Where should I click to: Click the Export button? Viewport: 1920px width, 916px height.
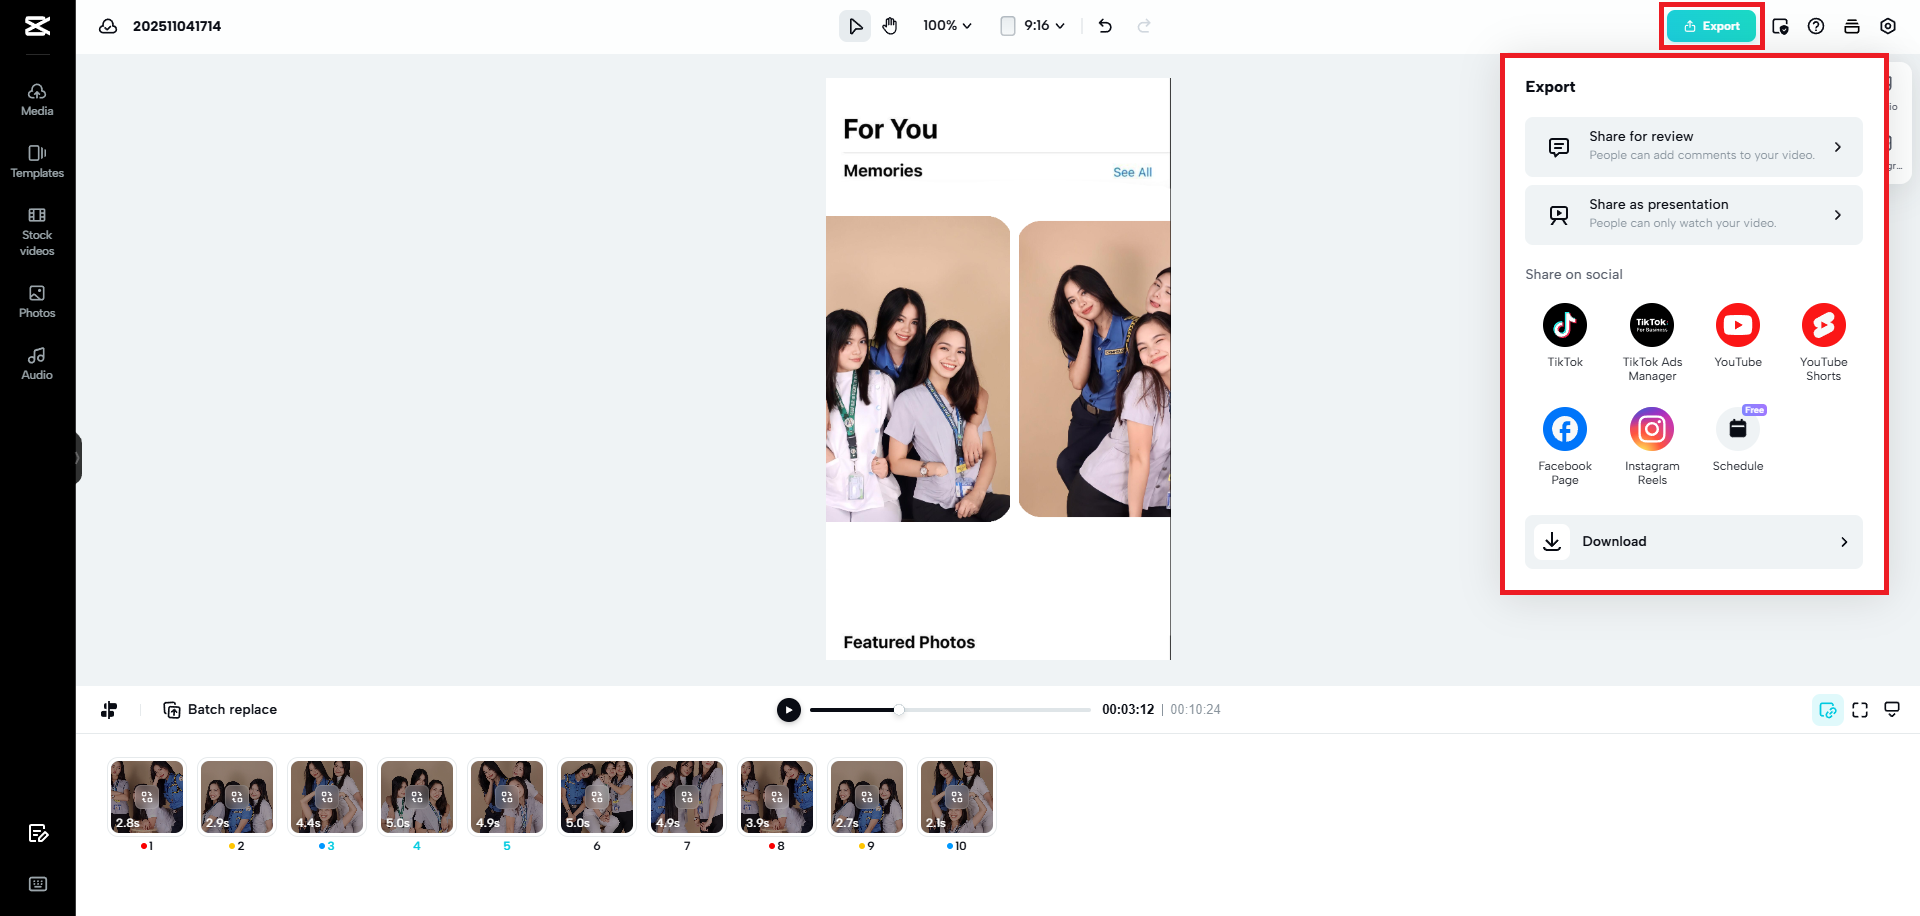1710,26
